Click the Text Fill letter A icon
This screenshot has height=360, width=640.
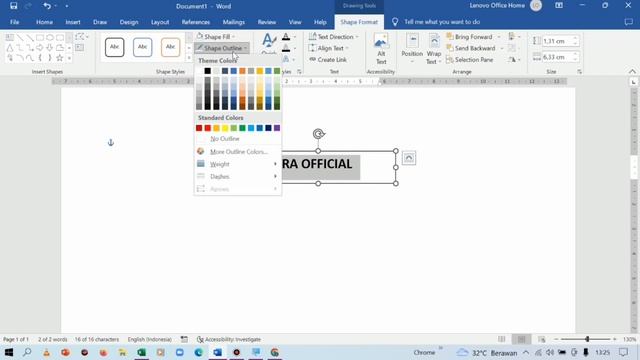tap(286, 37)
